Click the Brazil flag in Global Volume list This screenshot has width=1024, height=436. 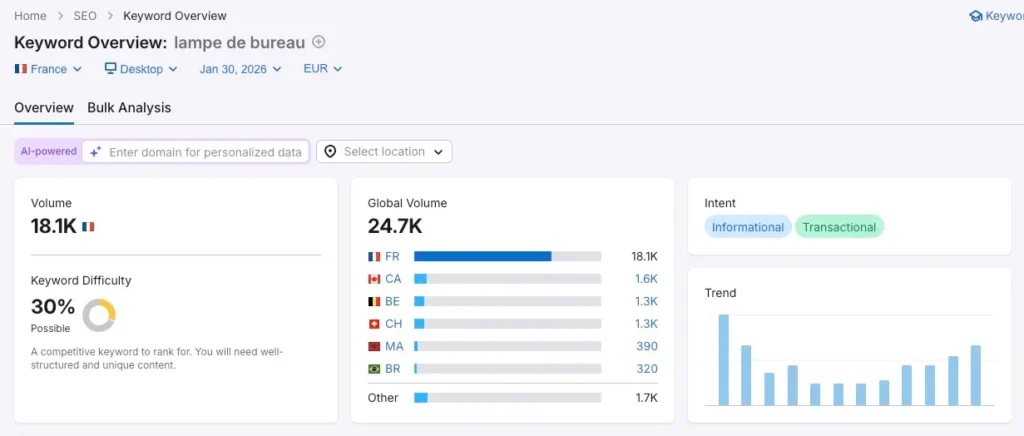tap(374, 369)
